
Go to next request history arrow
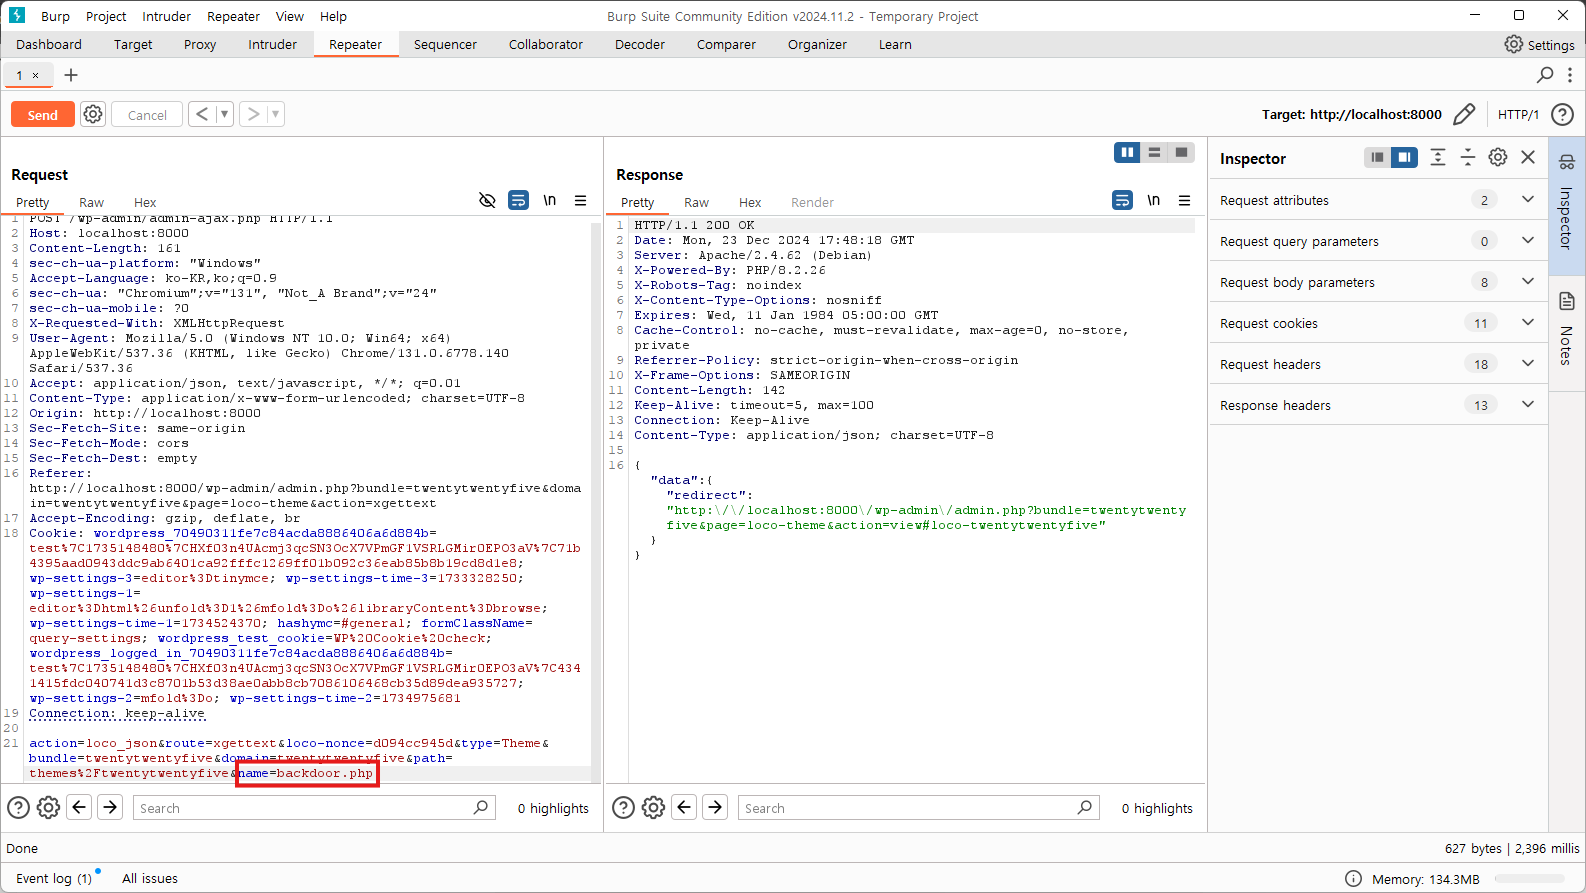click(x=253, y=114)
